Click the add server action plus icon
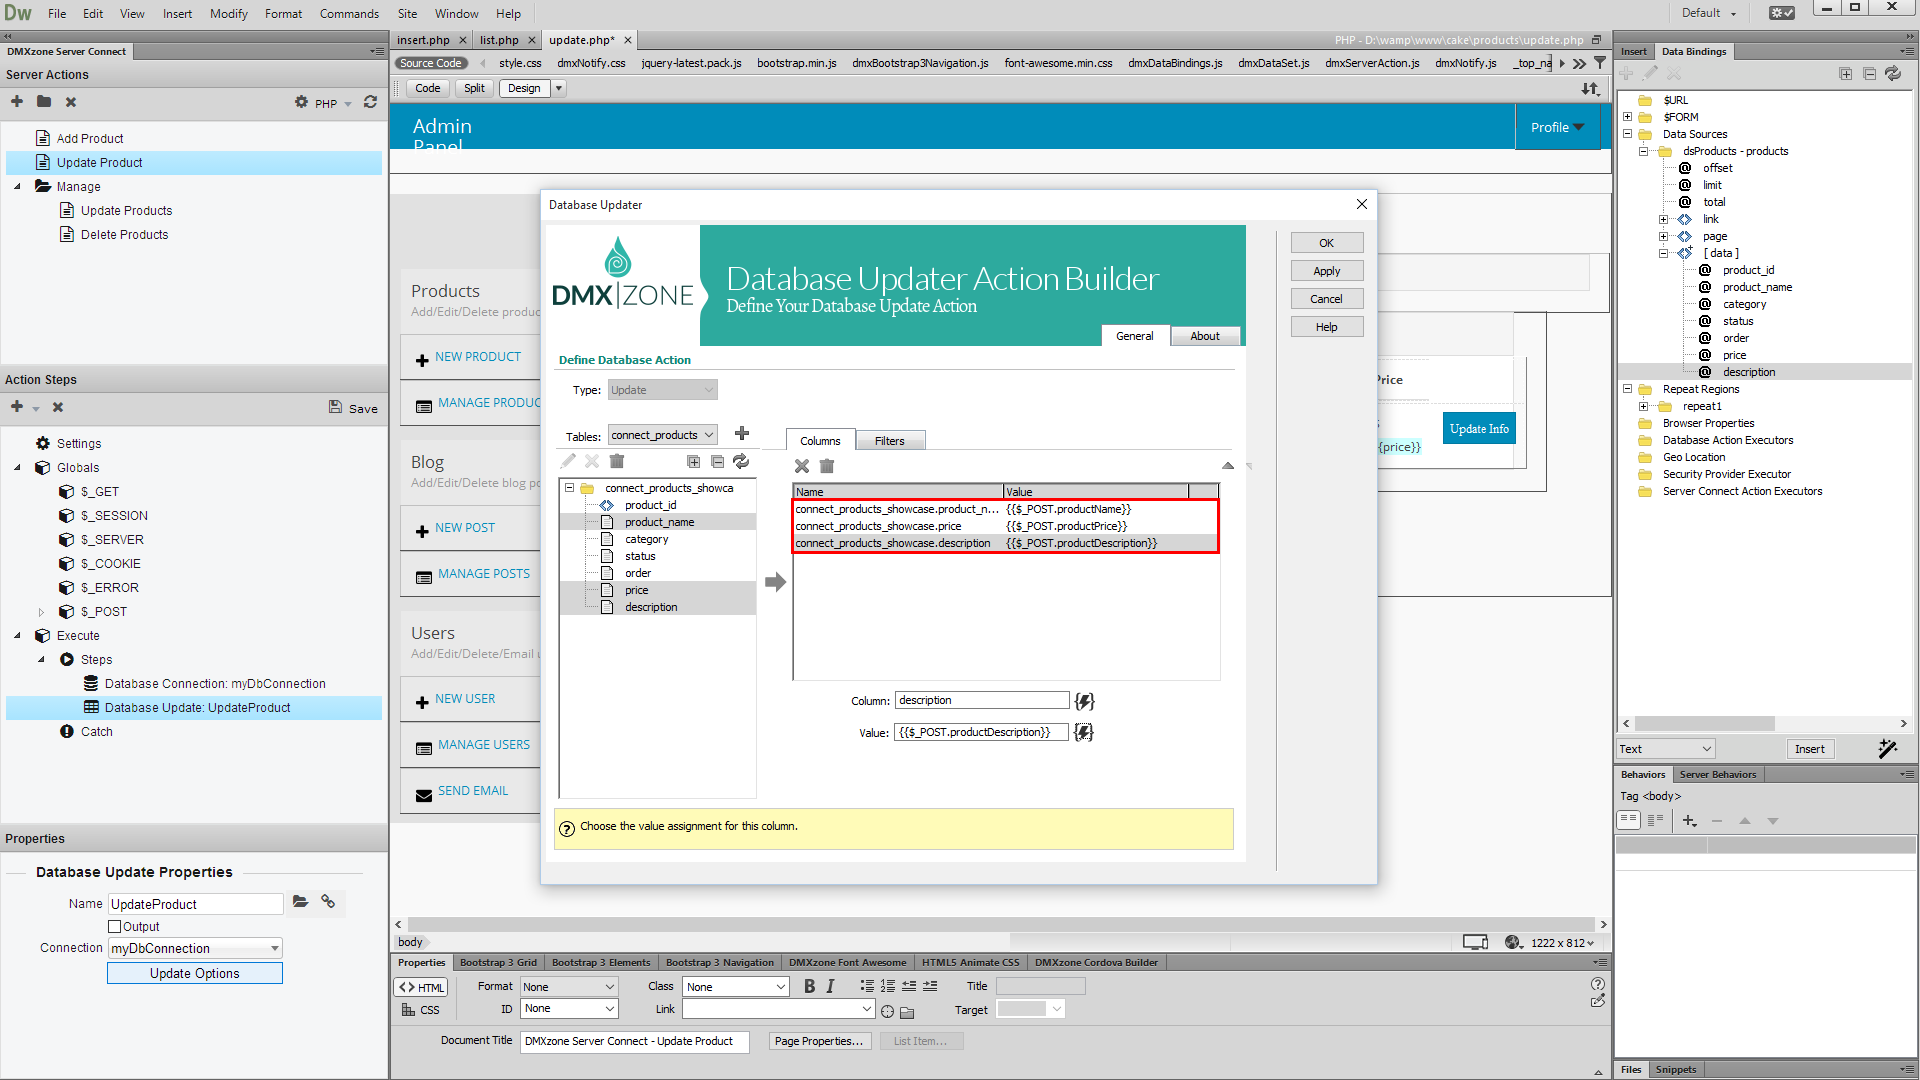Screen dimensions: 1920x1080 click(x=17, y=102)
